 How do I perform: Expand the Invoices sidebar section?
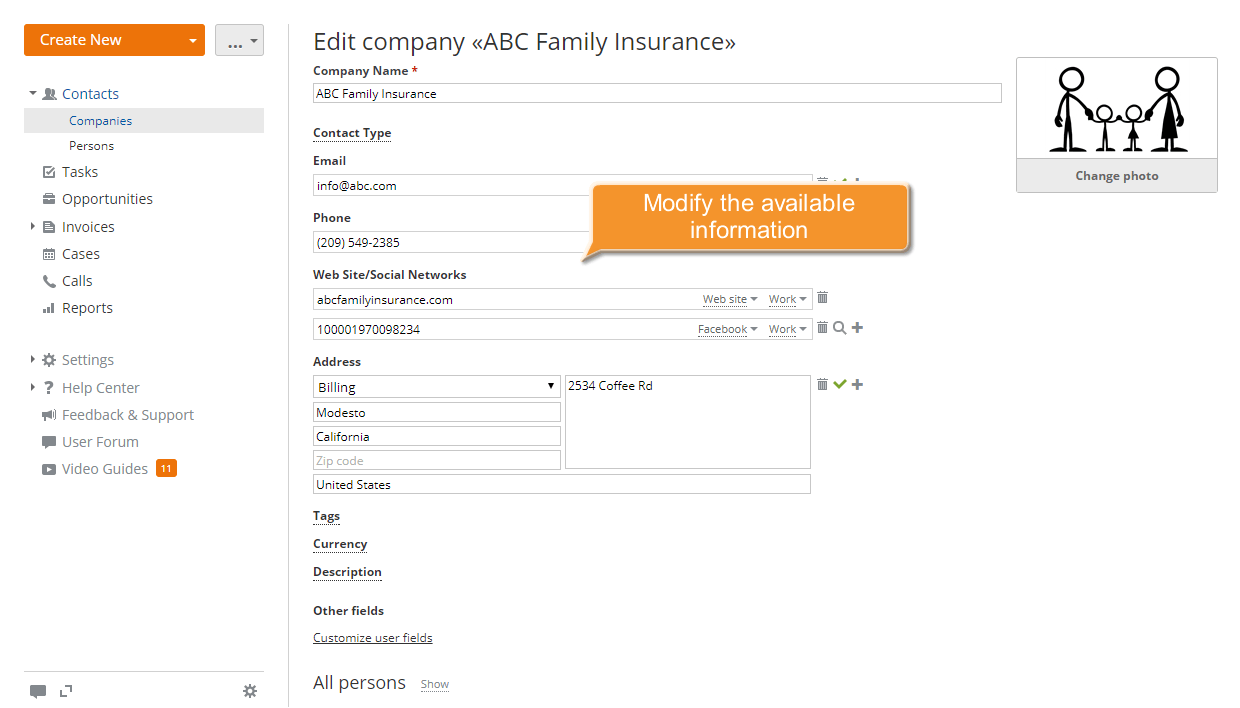32,227
